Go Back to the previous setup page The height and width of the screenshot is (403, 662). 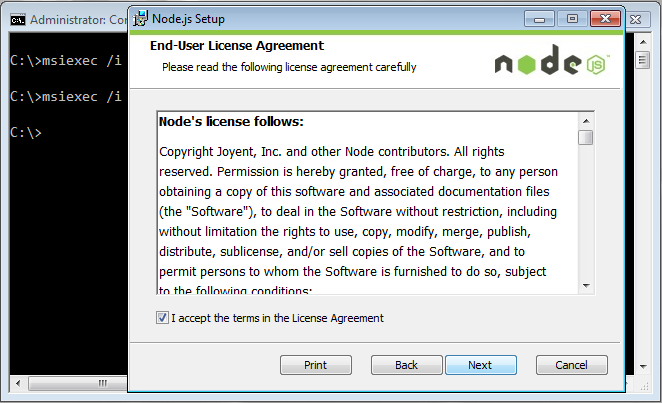tap(407, 365)
